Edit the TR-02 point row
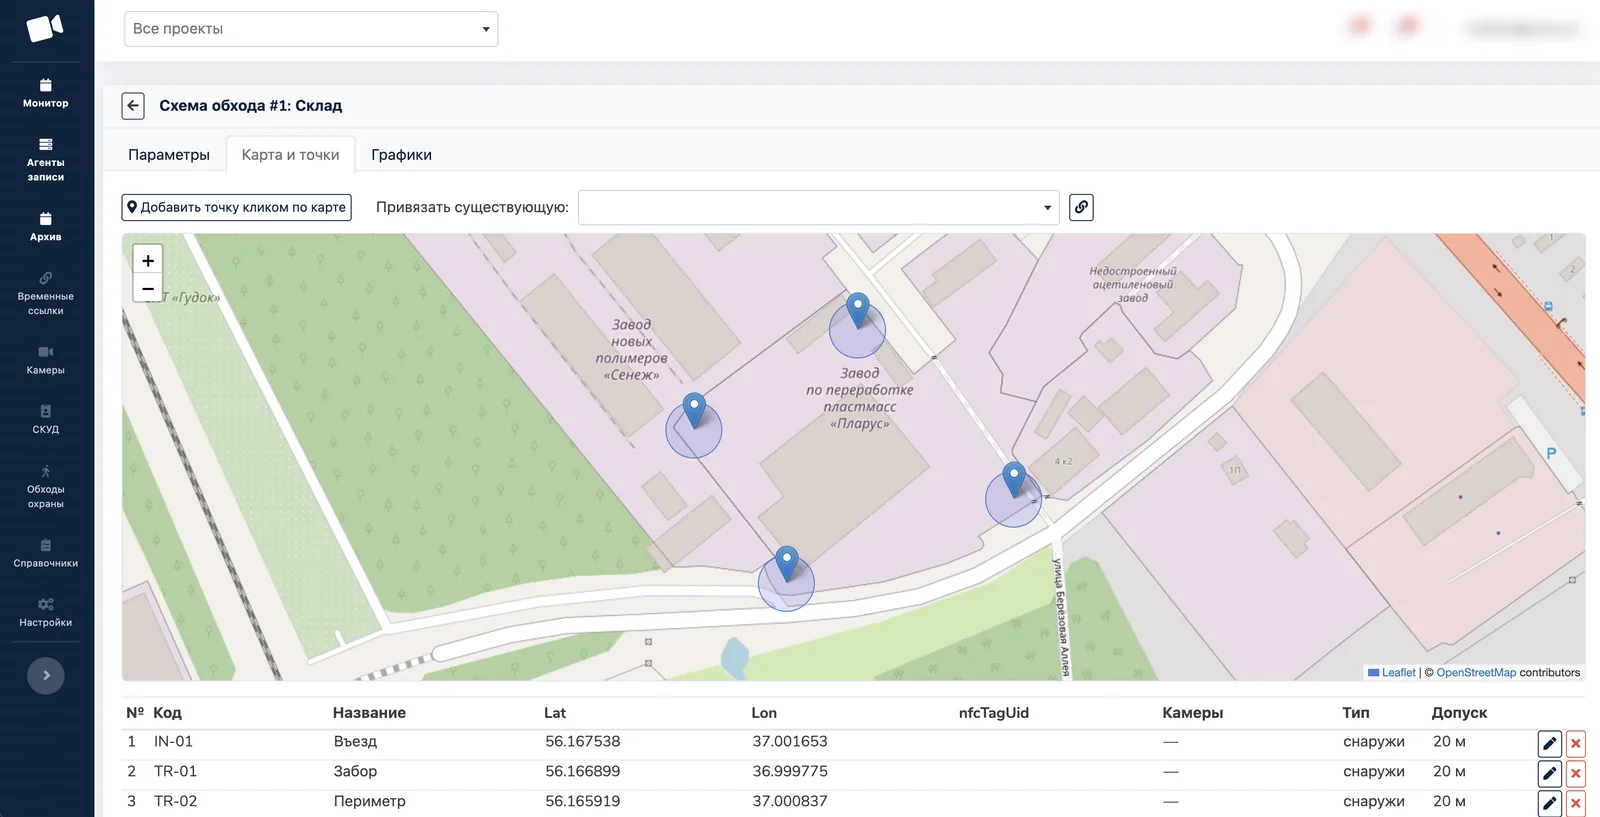The image size is (1600, 817). pos(1549,803)
